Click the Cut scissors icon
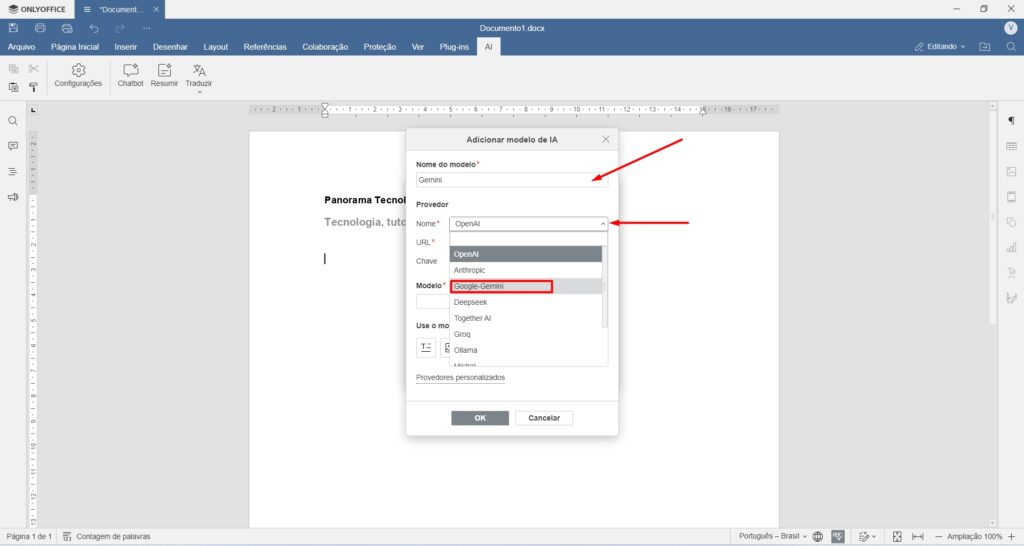1024x546 pixels. [x=33, y=69]
